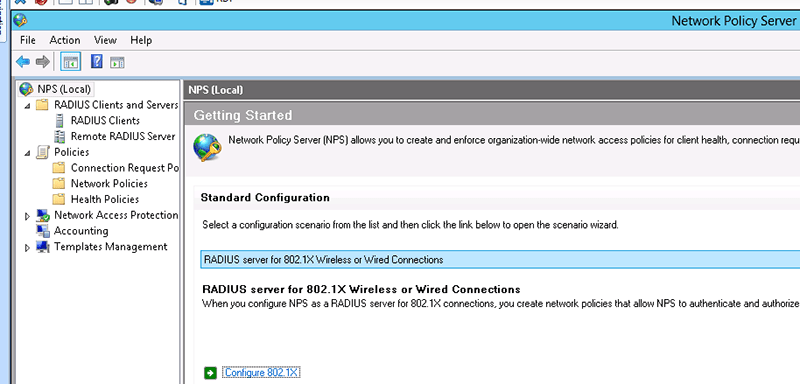Select NPS (Local) root tree item

64,89
